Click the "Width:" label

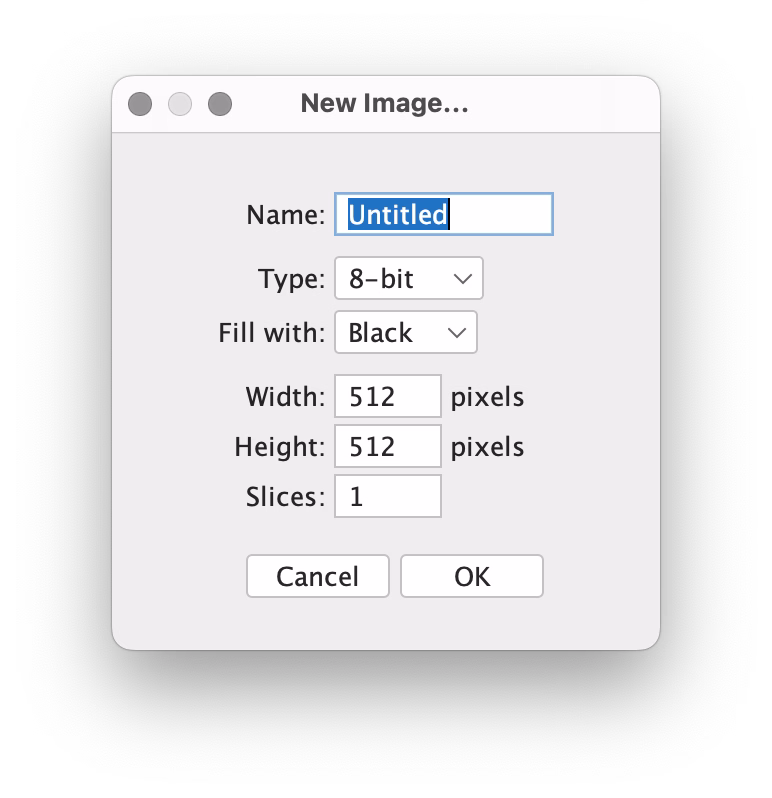(x=285, y=397)
